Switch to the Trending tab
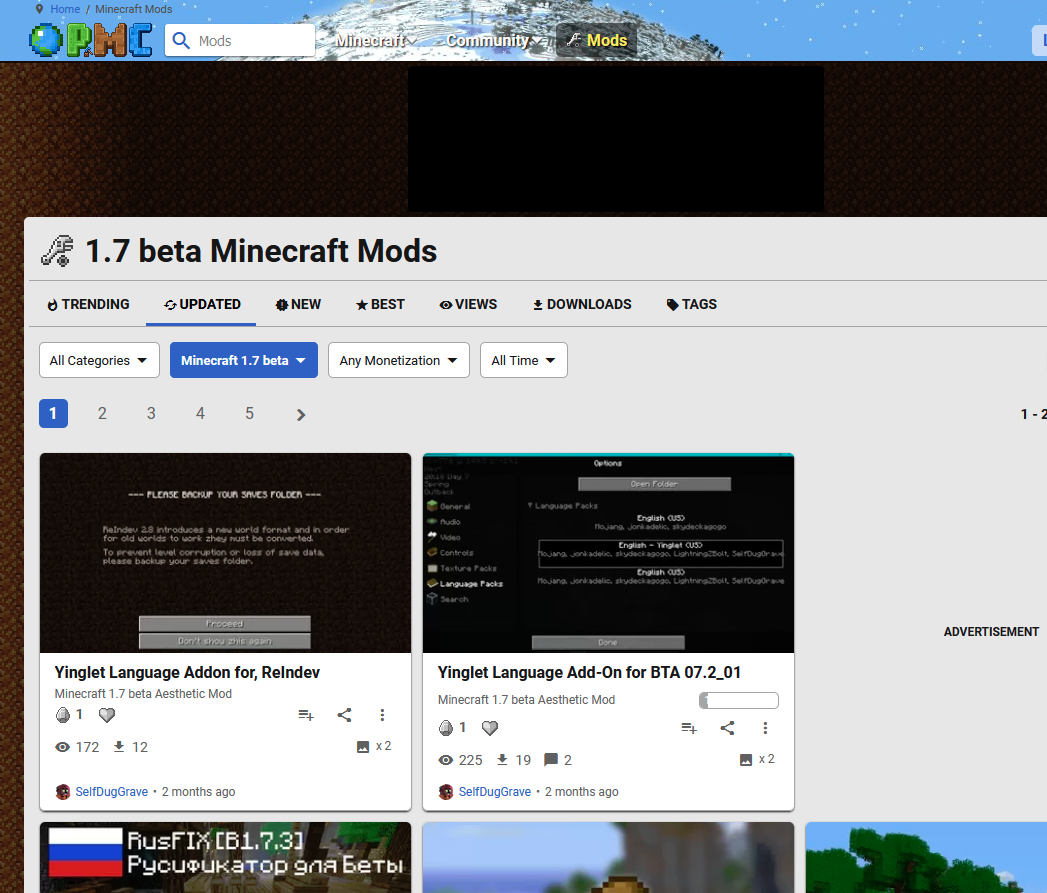 88,305
